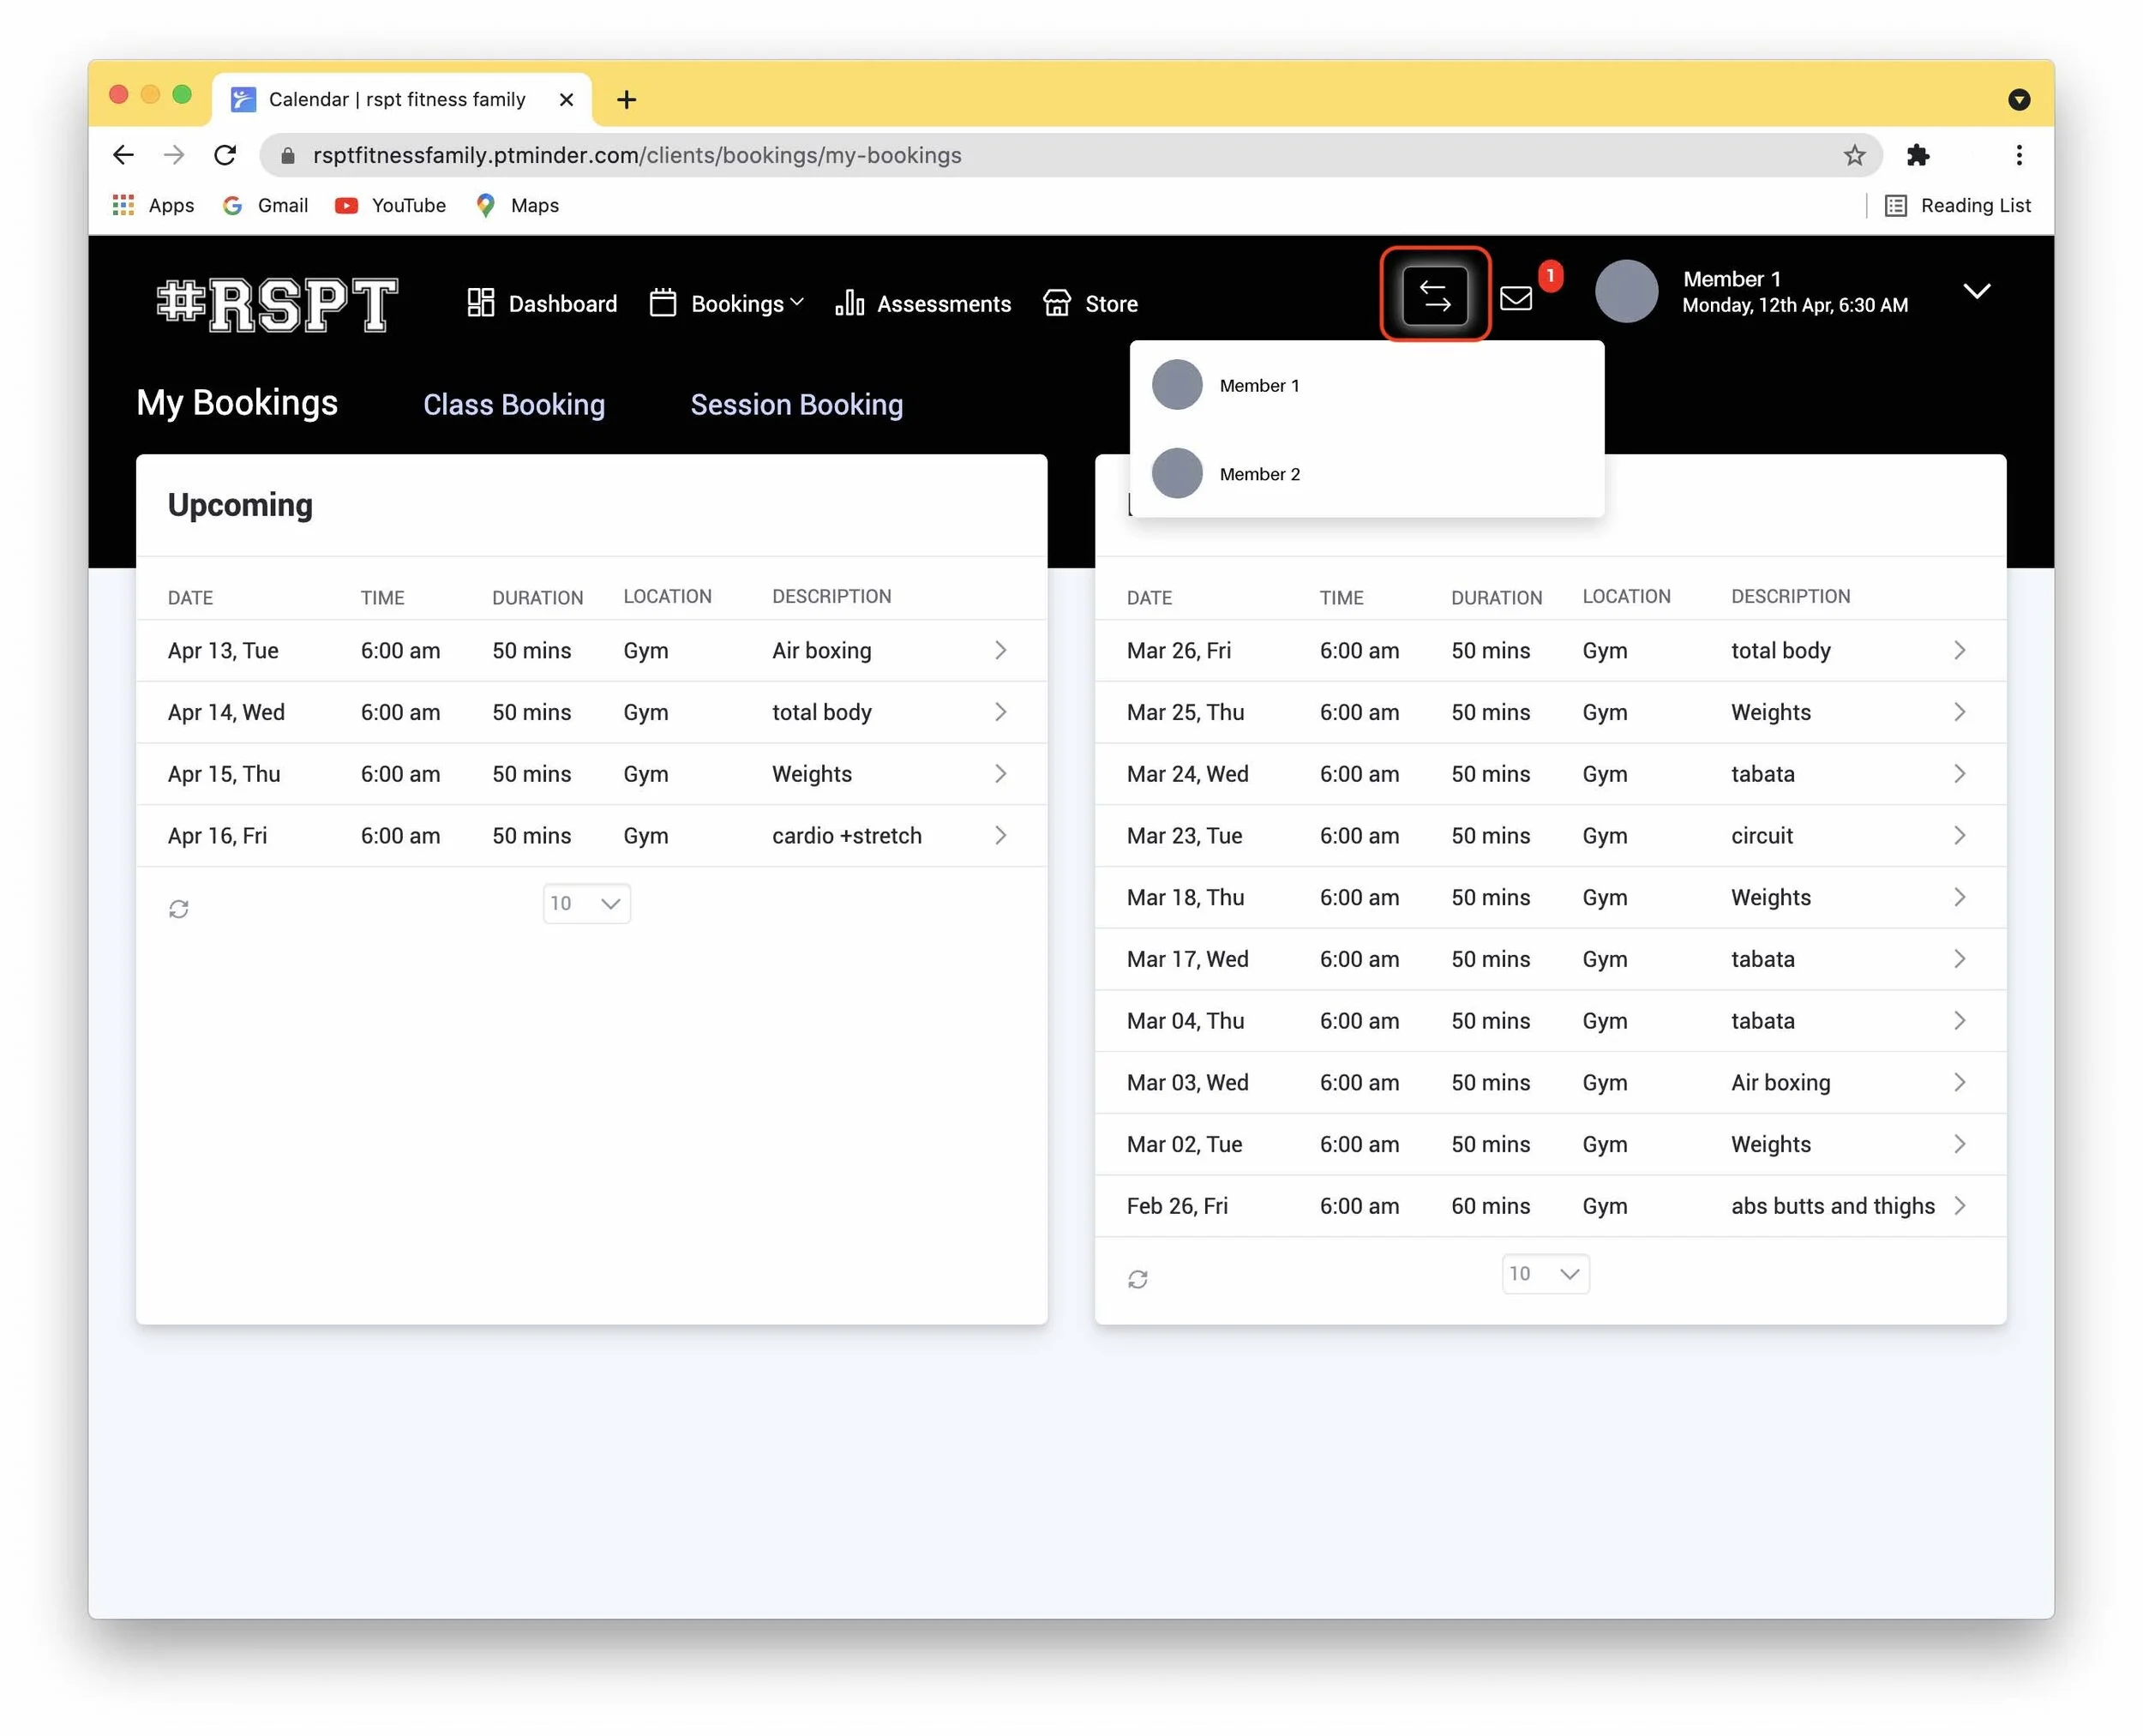Image resolution: width=2143 pixels, height=1736 pixels.
Task: Click the refresh icon under the right bookings table
Action: click(1137, 1278)
